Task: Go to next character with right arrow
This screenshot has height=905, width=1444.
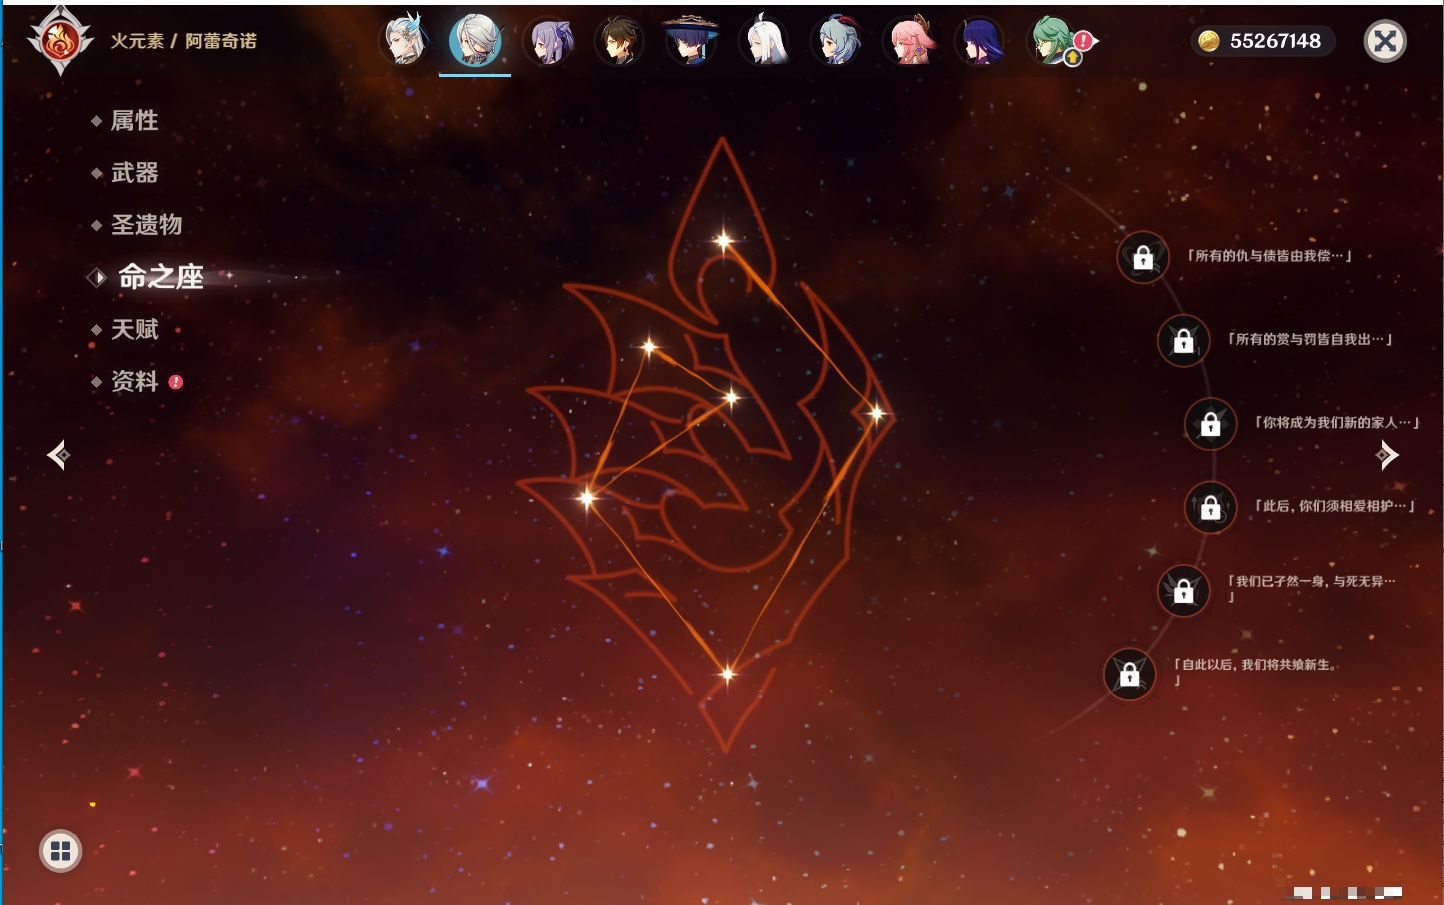Action: pyautogui.click(x=1386, y=455)
